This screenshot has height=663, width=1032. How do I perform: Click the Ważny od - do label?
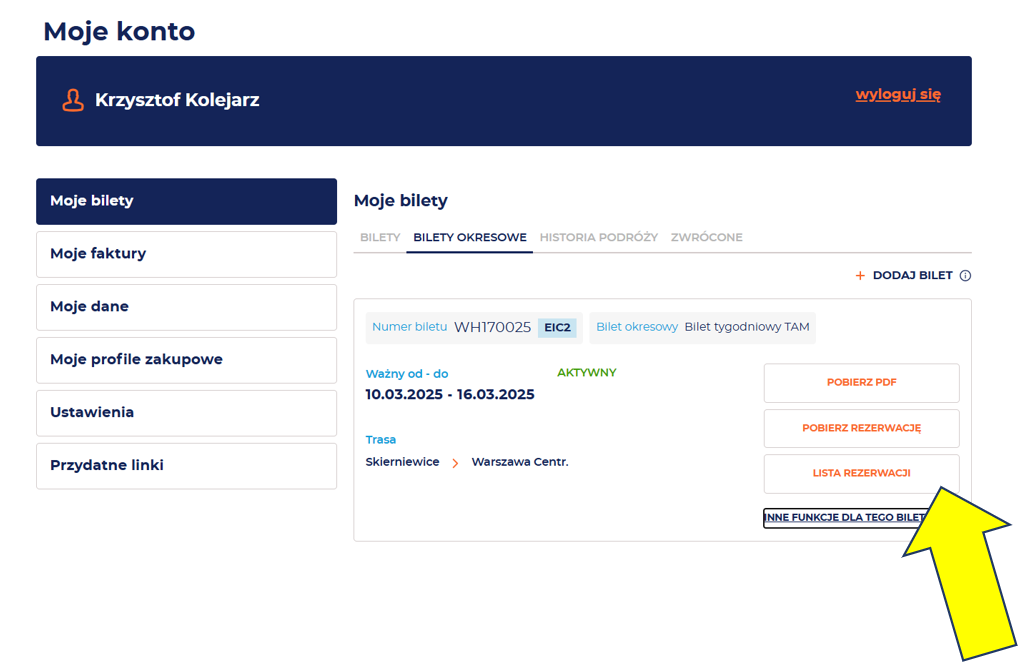407,374
